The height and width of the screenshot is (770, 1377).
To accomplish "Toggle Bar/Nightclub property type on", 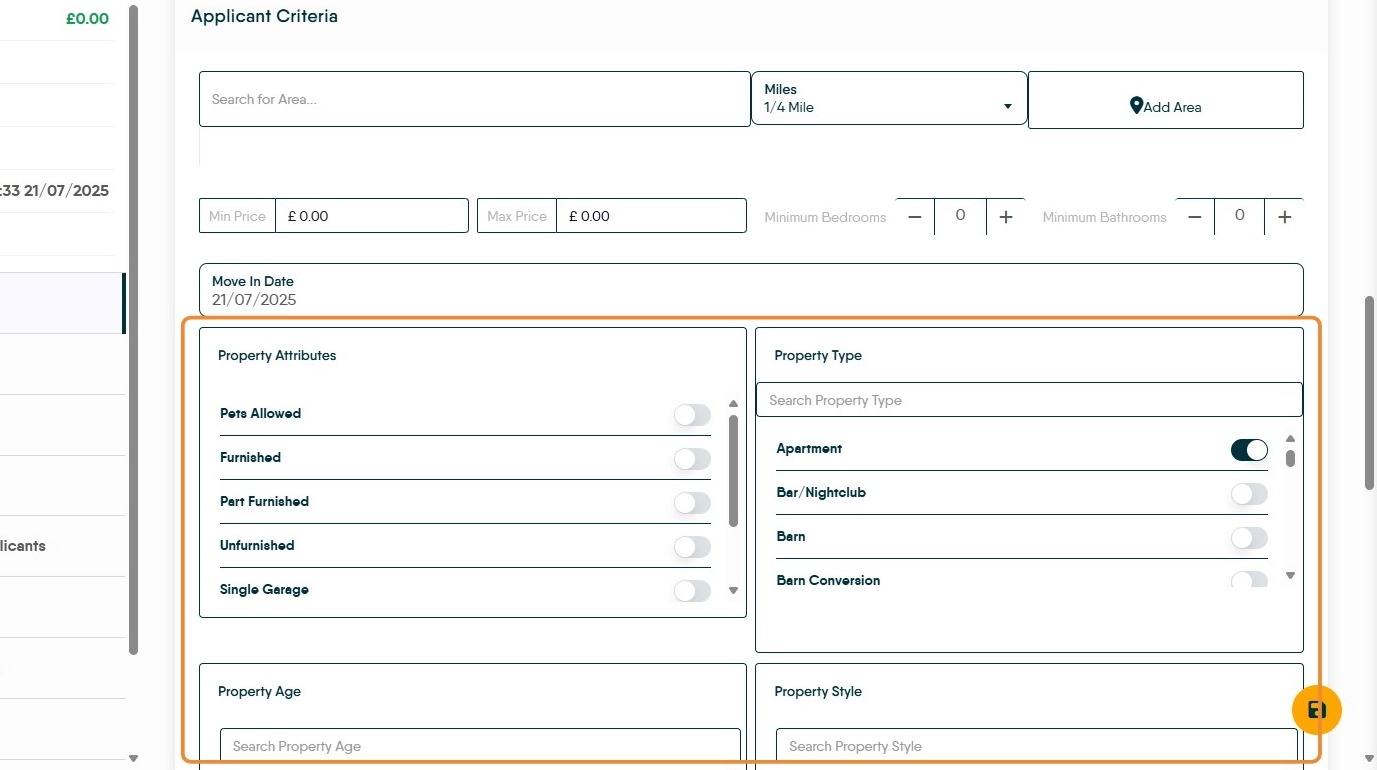I will [x=1249, y=494].
